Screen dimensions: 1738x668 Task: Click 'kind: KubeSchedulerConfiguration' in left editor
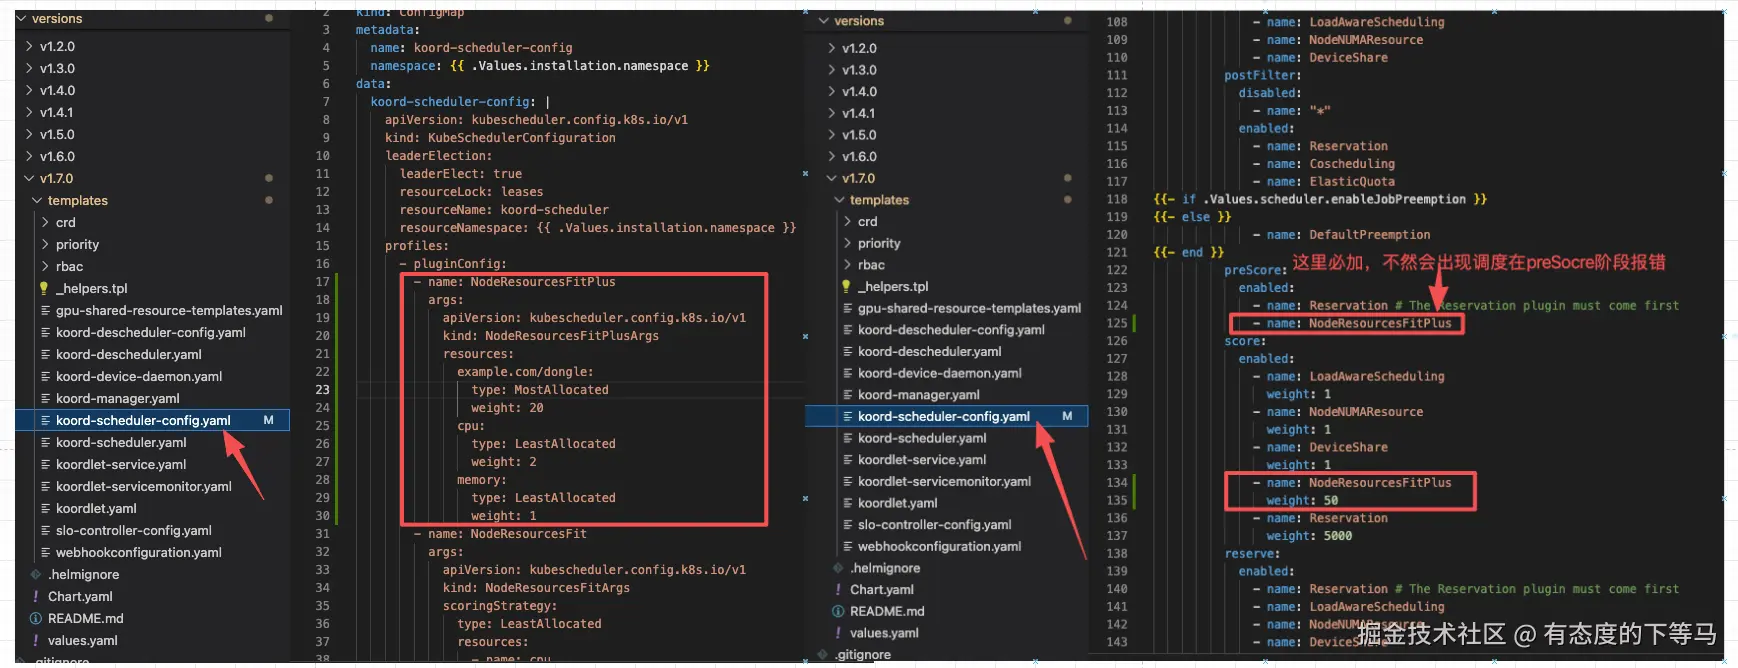point(501,138)
